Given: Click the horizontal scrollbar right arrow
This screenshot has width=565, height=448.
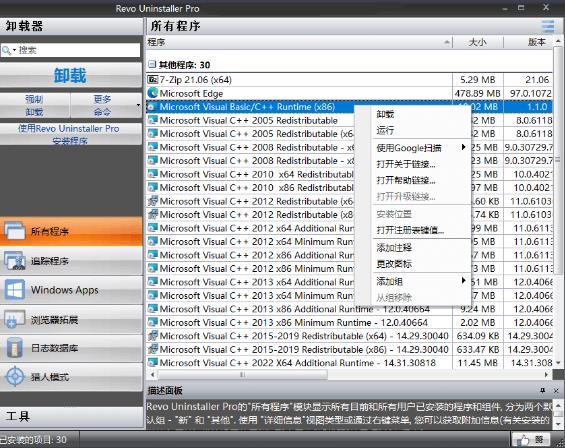Looking at the screenshot, I should click(x=546, y=375).
